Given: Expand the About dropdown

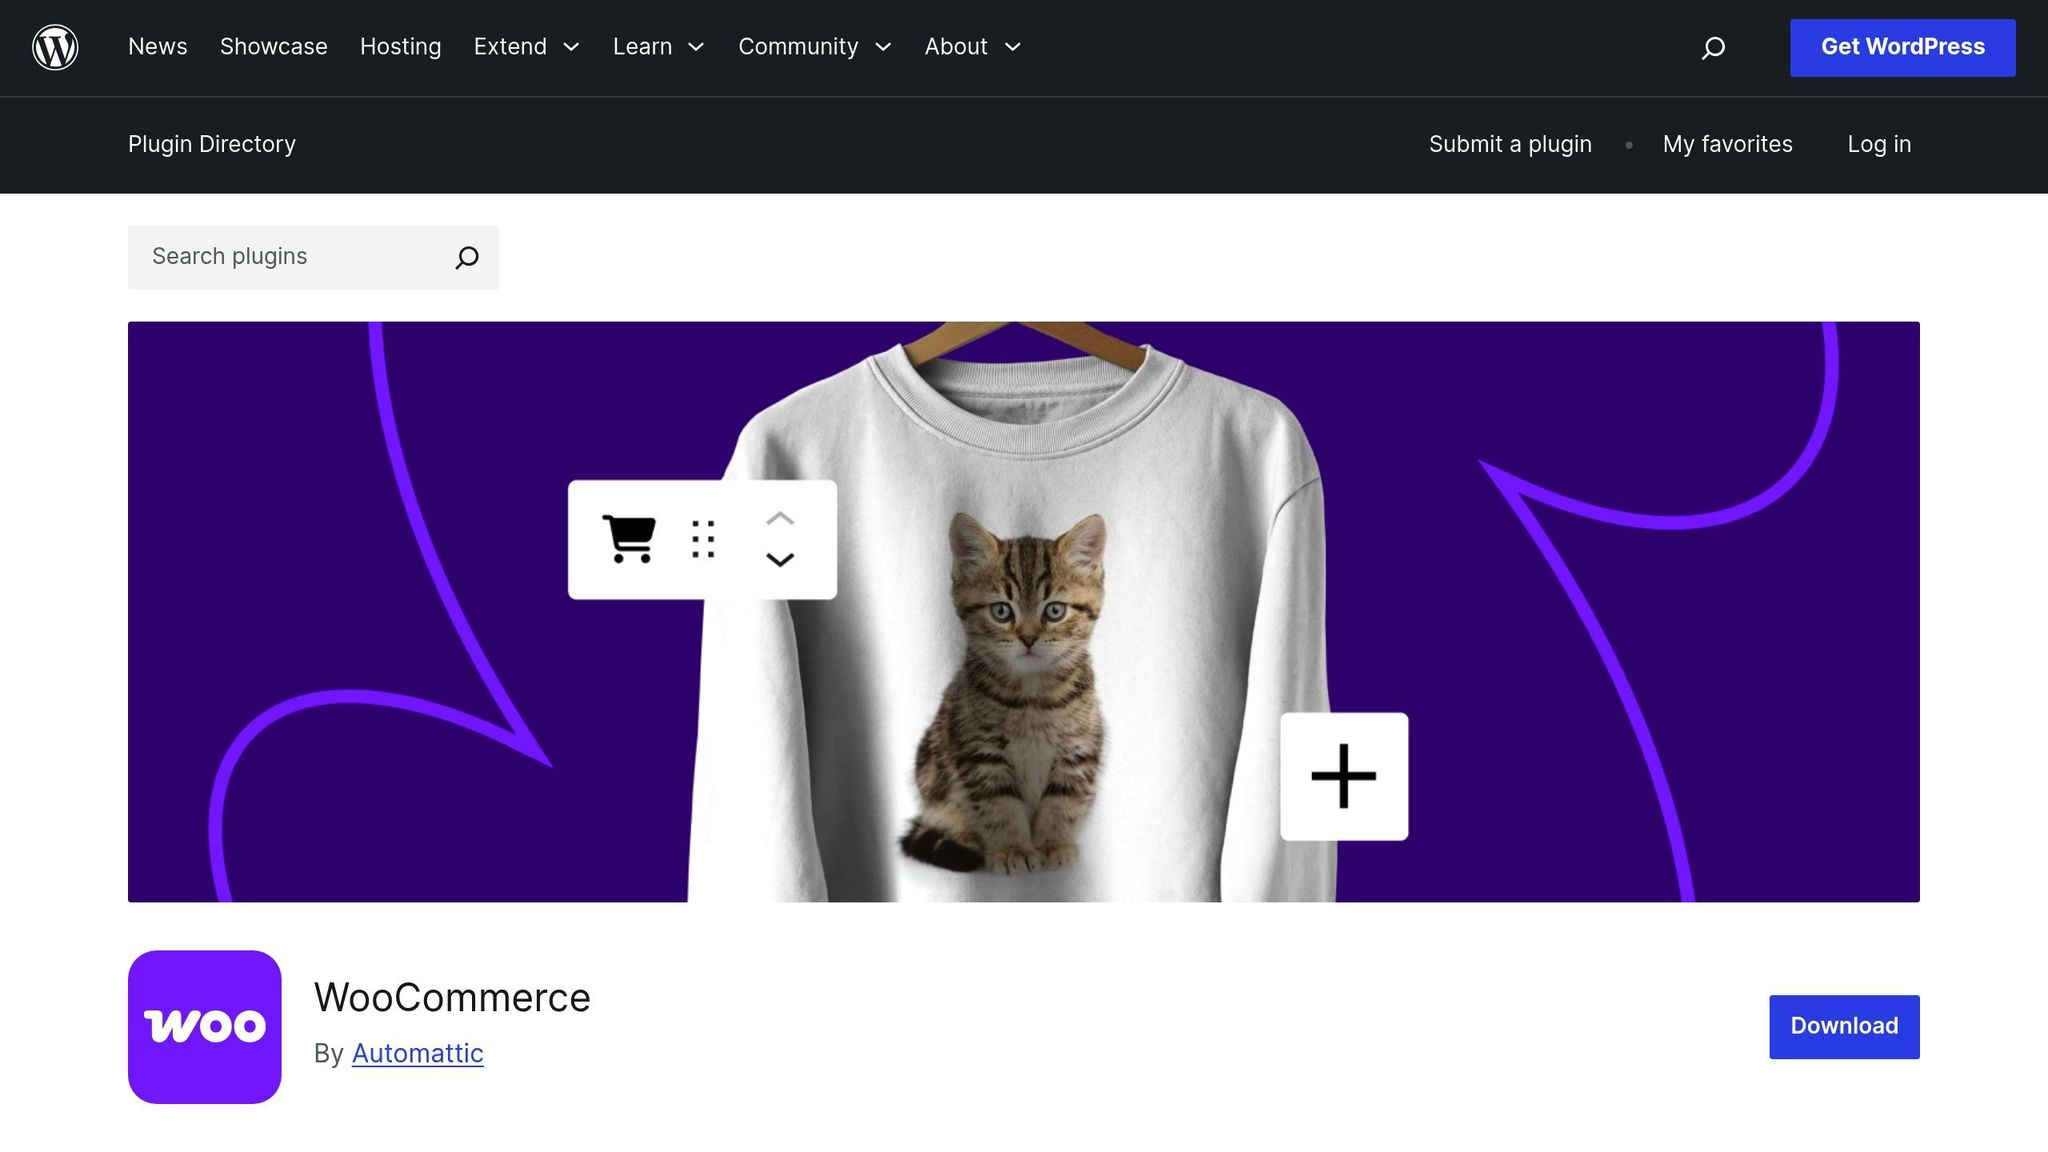Looking at the screenshot, I should pyautogui.click(x=971, y=46).
